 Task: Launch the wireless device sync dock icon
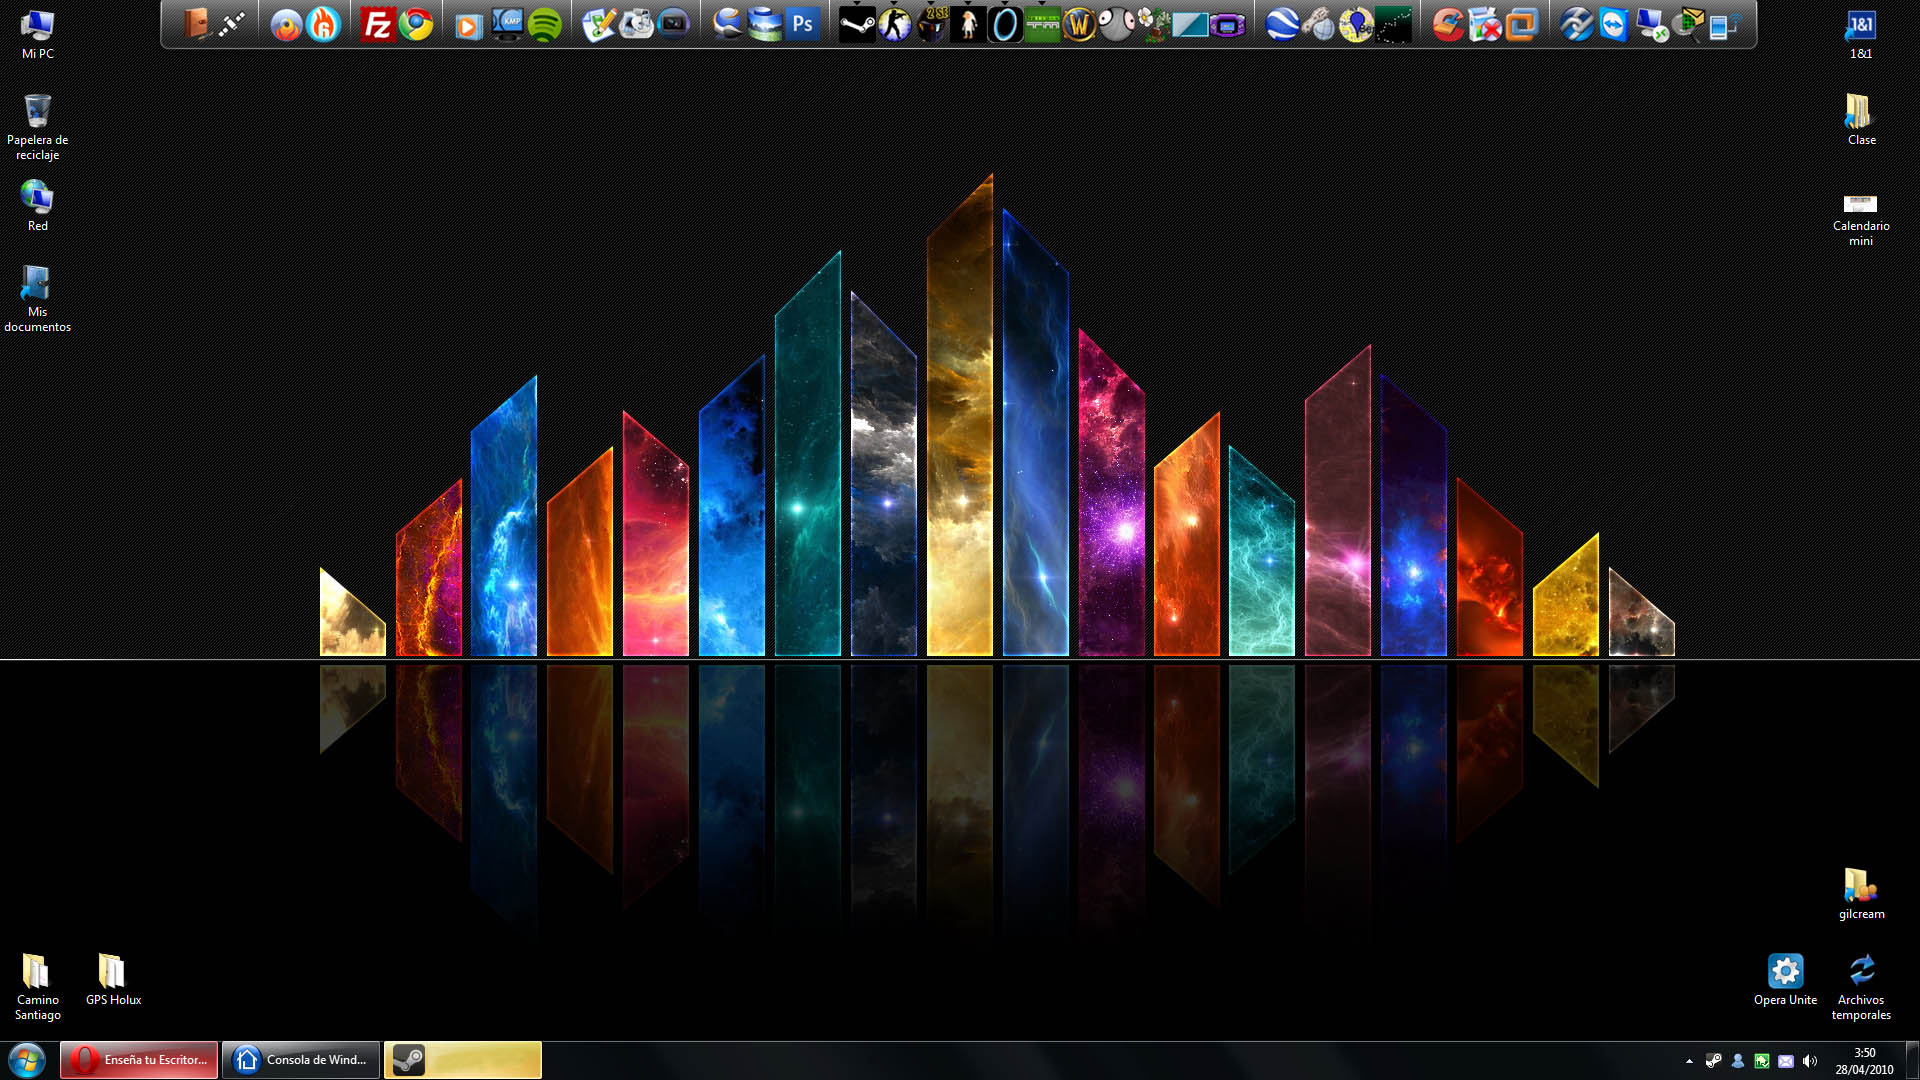click(x=1725, y=24)
